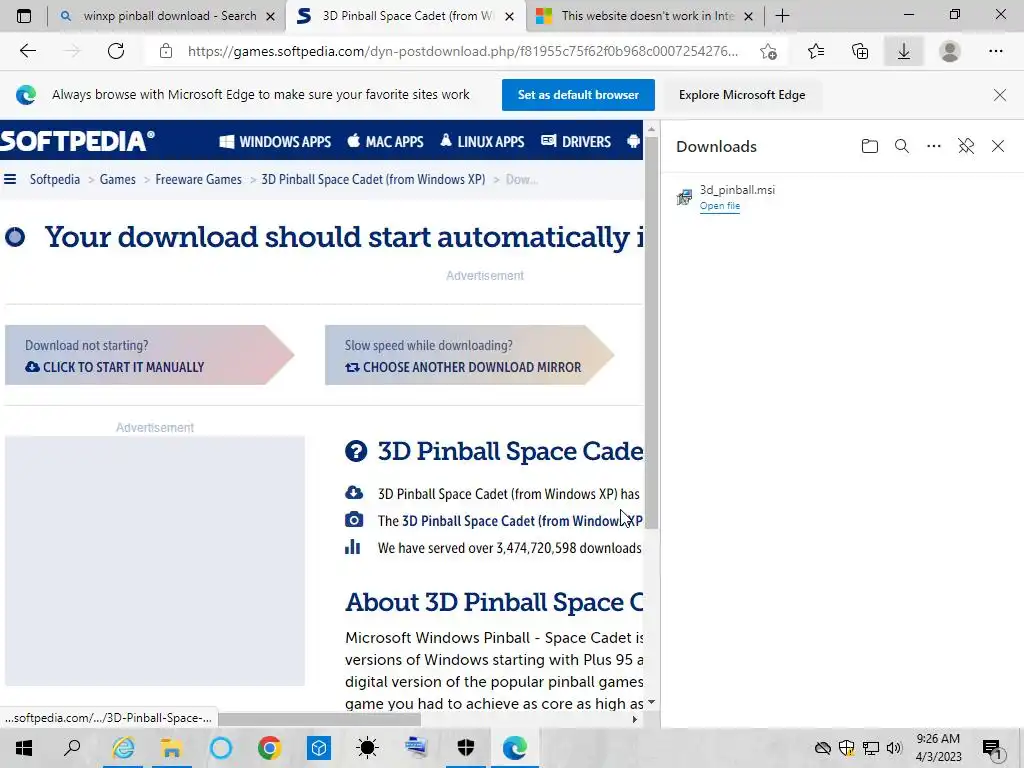1024x768 pixels.
Task: Refresh the current page
Action: [x=116, y=51]
